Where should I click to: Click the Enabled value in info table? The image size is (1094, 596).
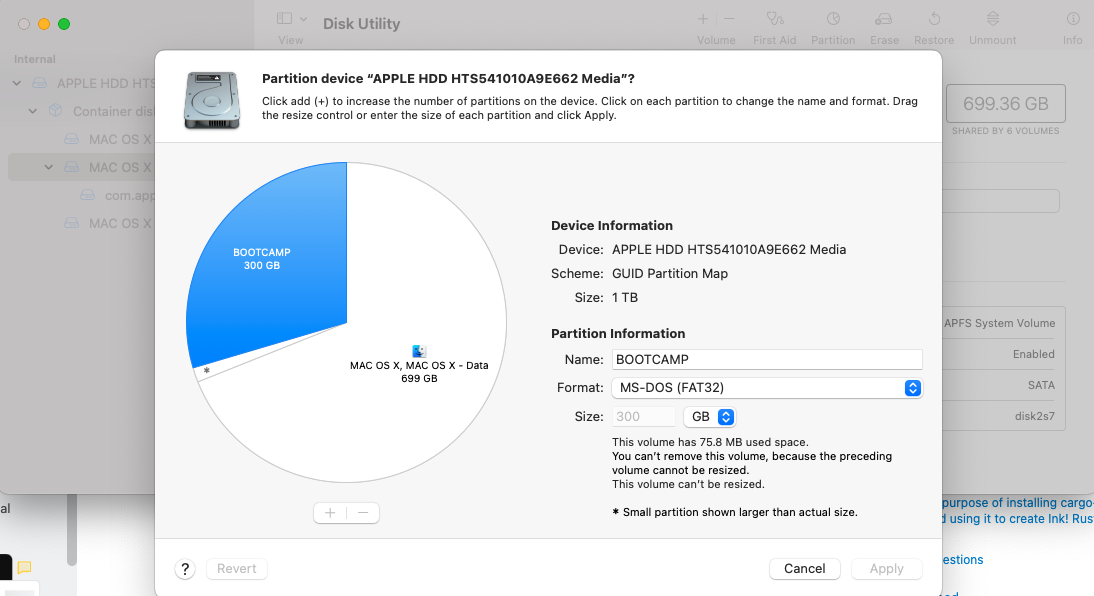[1034, 354]
